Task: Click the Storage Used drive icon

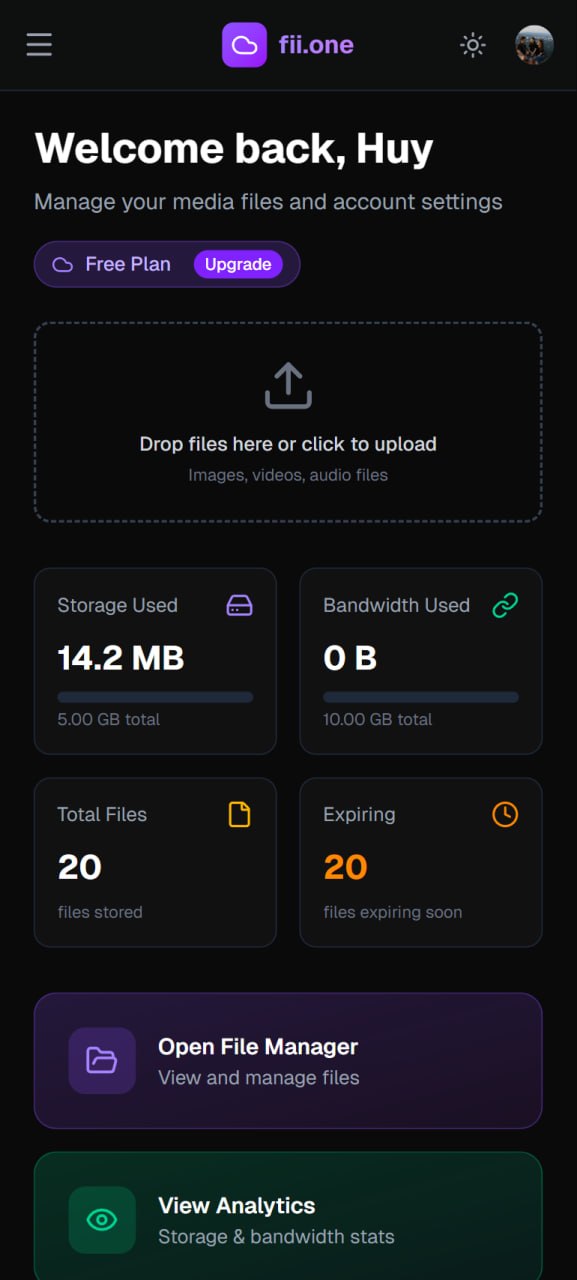Action: (239, 605)
